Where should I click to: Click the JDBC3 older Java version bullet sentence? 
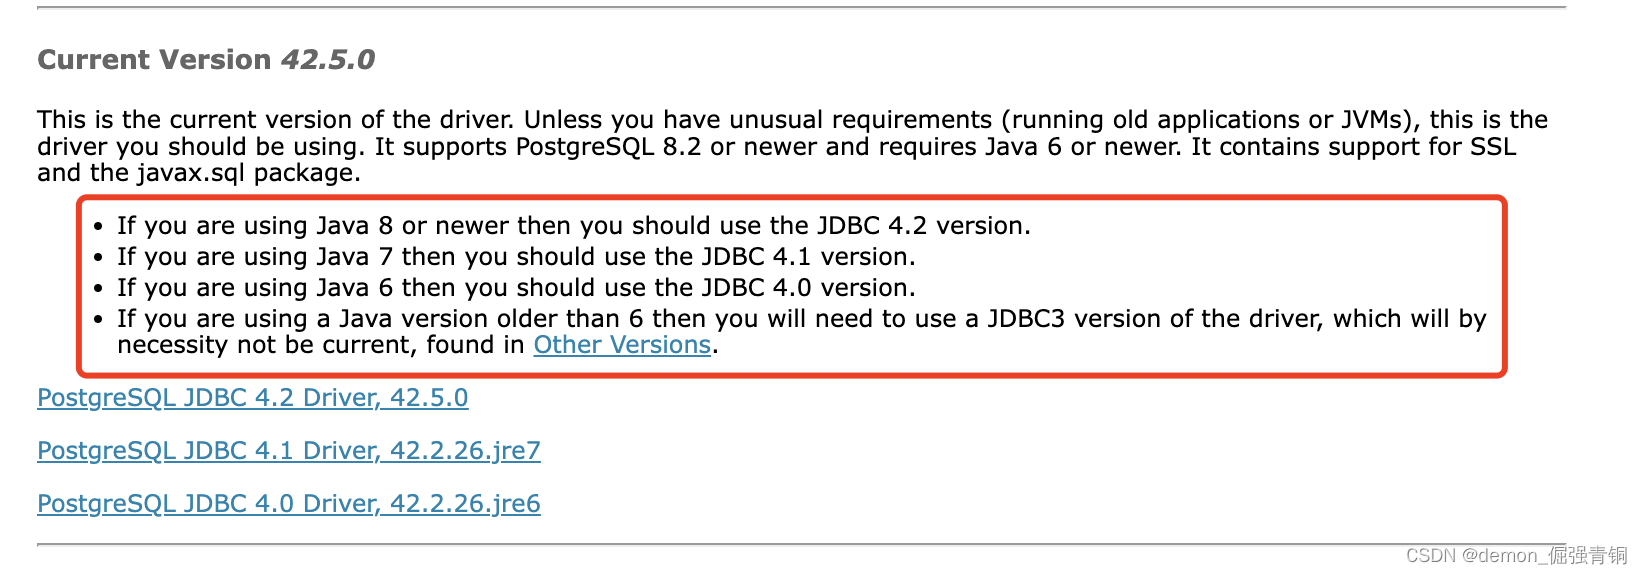point(801,332)
